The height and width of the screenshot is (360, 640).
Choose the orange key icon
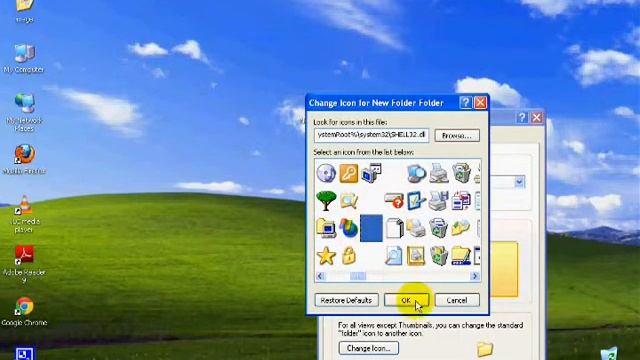[349, 173]
